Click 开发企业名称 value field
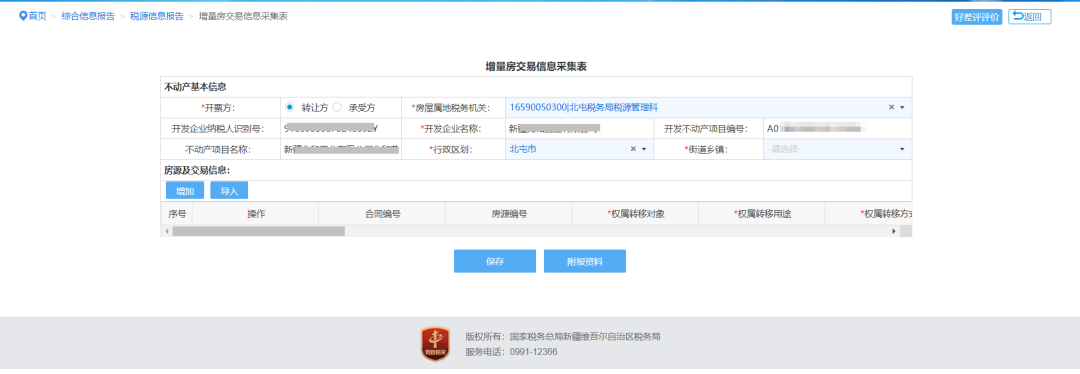Viewport: 1080px width, 374px height. [579, 128]
